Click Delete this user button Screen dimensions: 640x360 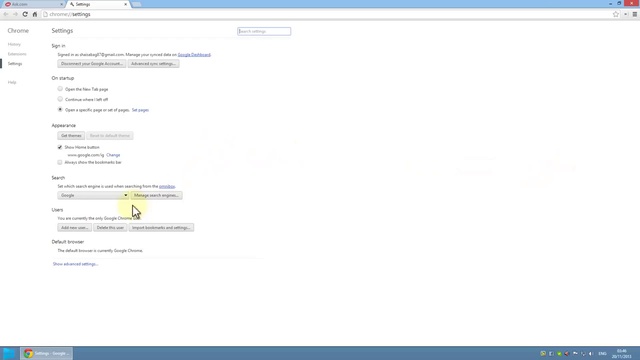tap(110, 228)
